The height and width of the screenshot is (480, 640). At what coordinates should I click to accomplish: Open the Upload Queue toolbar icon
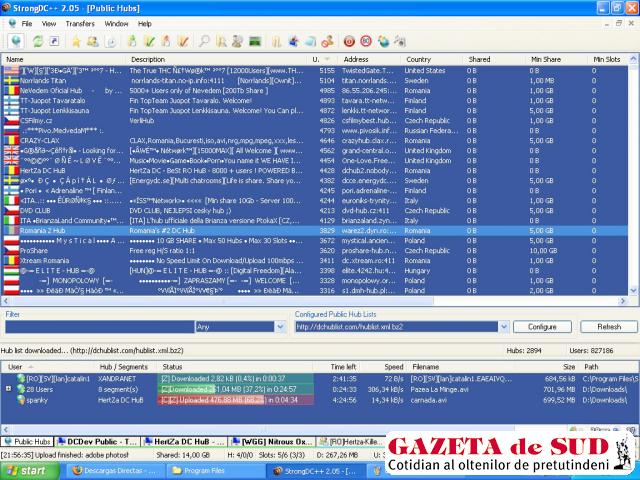coord(166,41)
